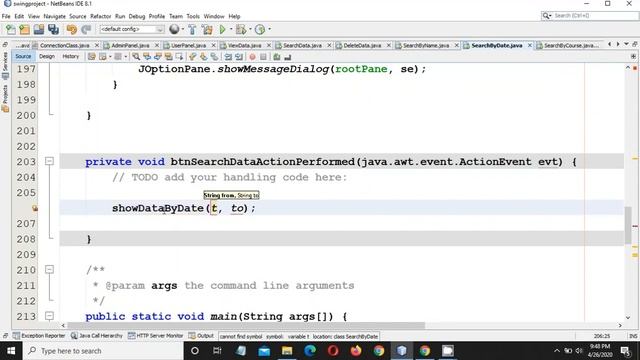Image resolution: width=640 pixels, height=360 pixels.
Task: Toggle the Source view button
Action: [23, 56]
